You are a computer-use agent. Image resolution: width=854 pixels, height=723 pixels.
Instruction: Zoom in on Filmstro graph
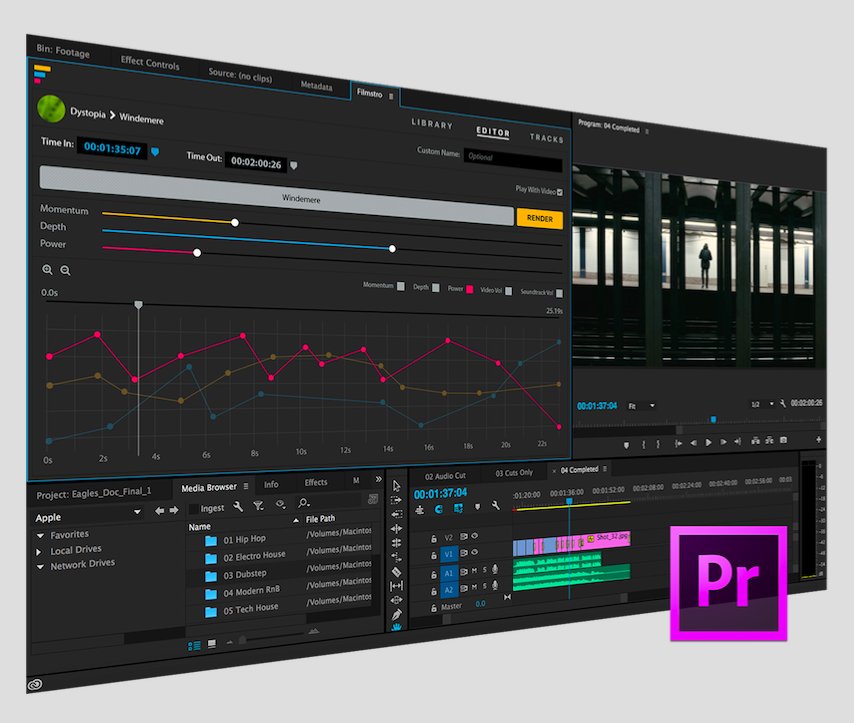point(47,269)
